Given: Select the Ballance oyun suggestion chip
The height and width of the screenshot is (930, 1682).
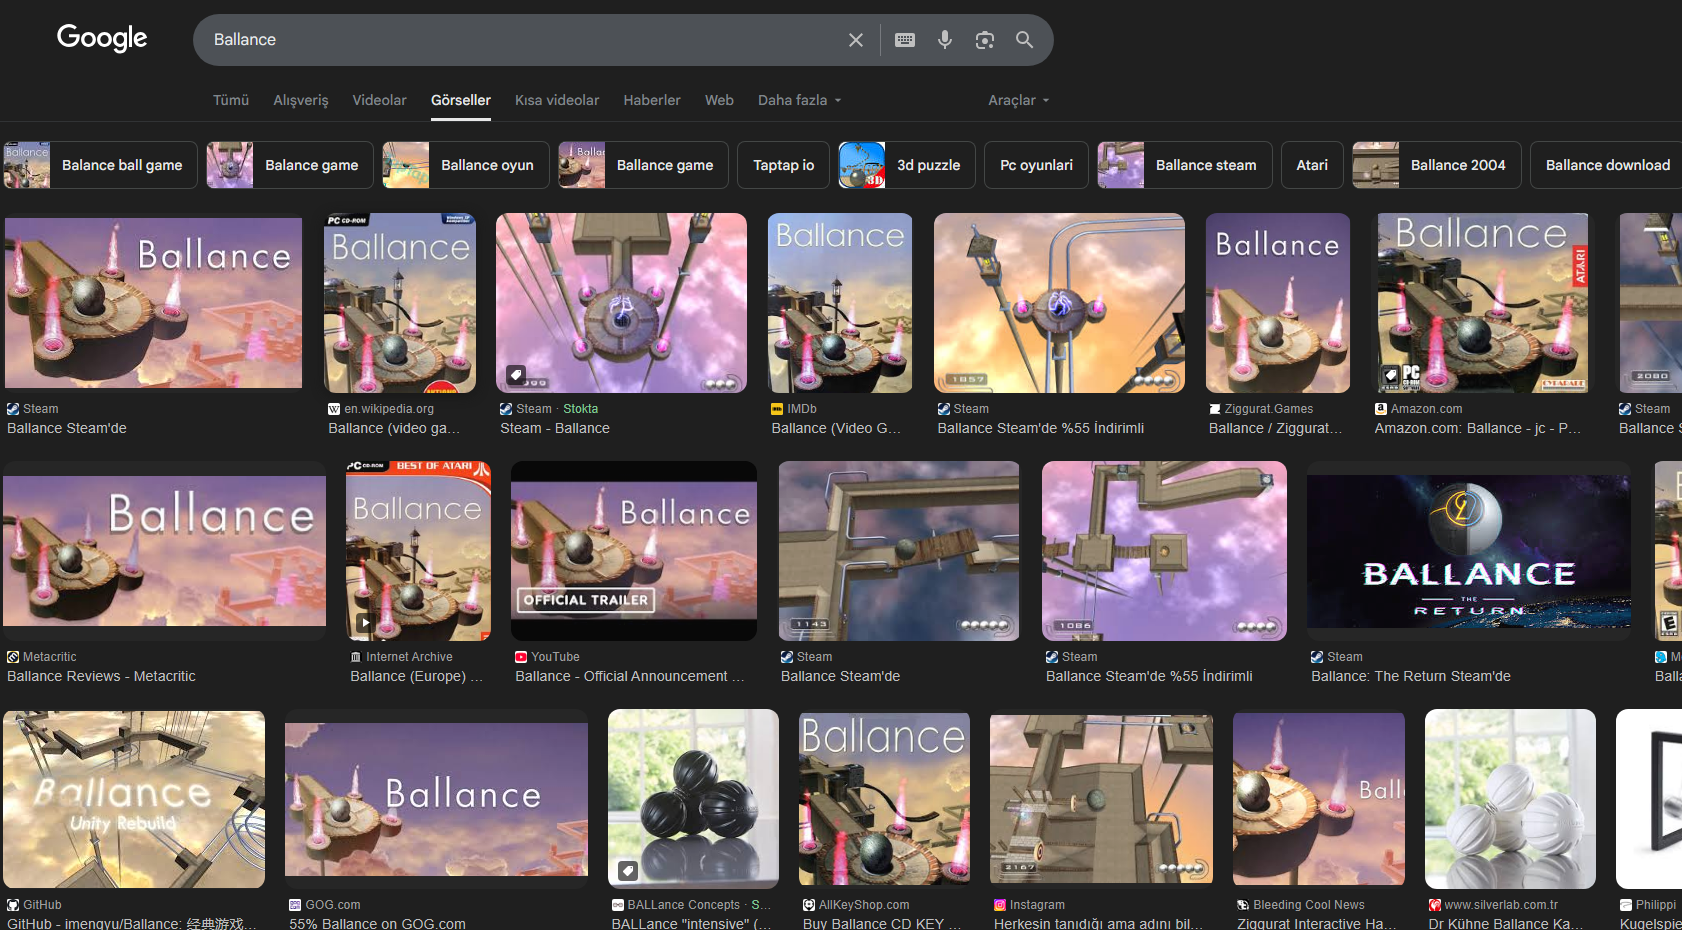Looking at the screenshot, I should point(466,165).
